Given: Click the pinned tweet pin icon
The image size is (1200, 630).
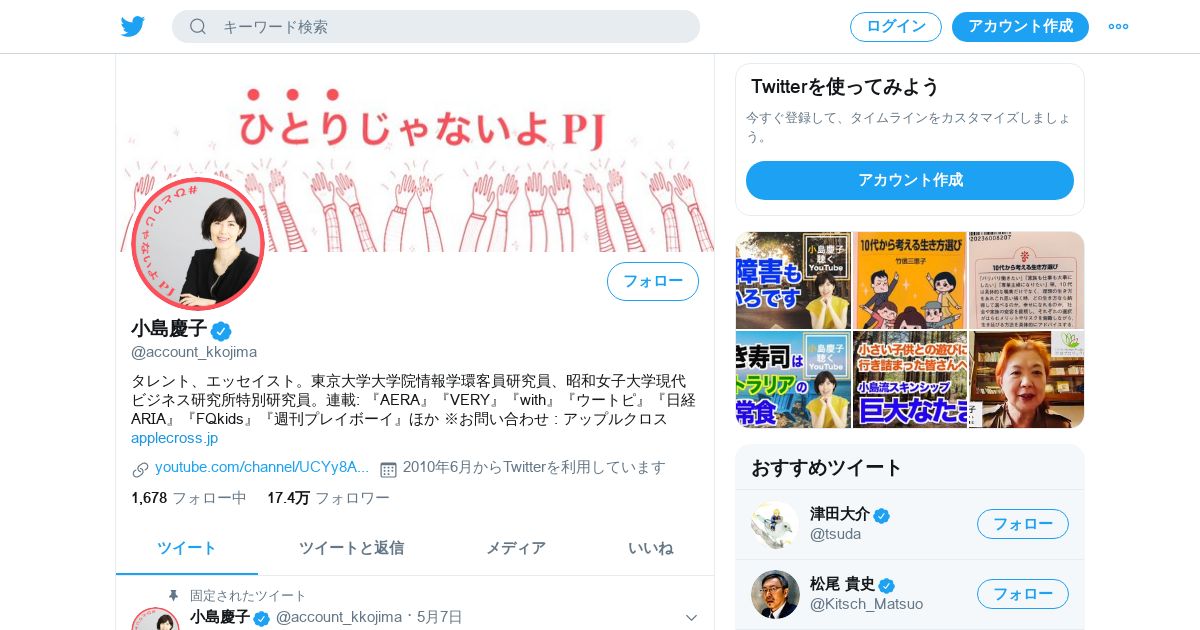Looking at the screenshot, I should tap(173, 596).
